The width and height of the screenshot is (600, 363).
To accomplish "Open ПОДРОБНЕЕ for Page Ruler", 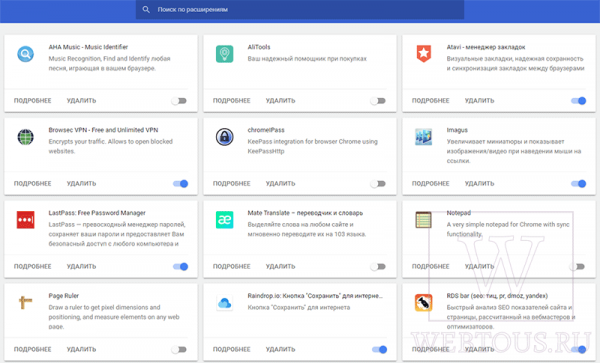I will [x=33, y=349].
